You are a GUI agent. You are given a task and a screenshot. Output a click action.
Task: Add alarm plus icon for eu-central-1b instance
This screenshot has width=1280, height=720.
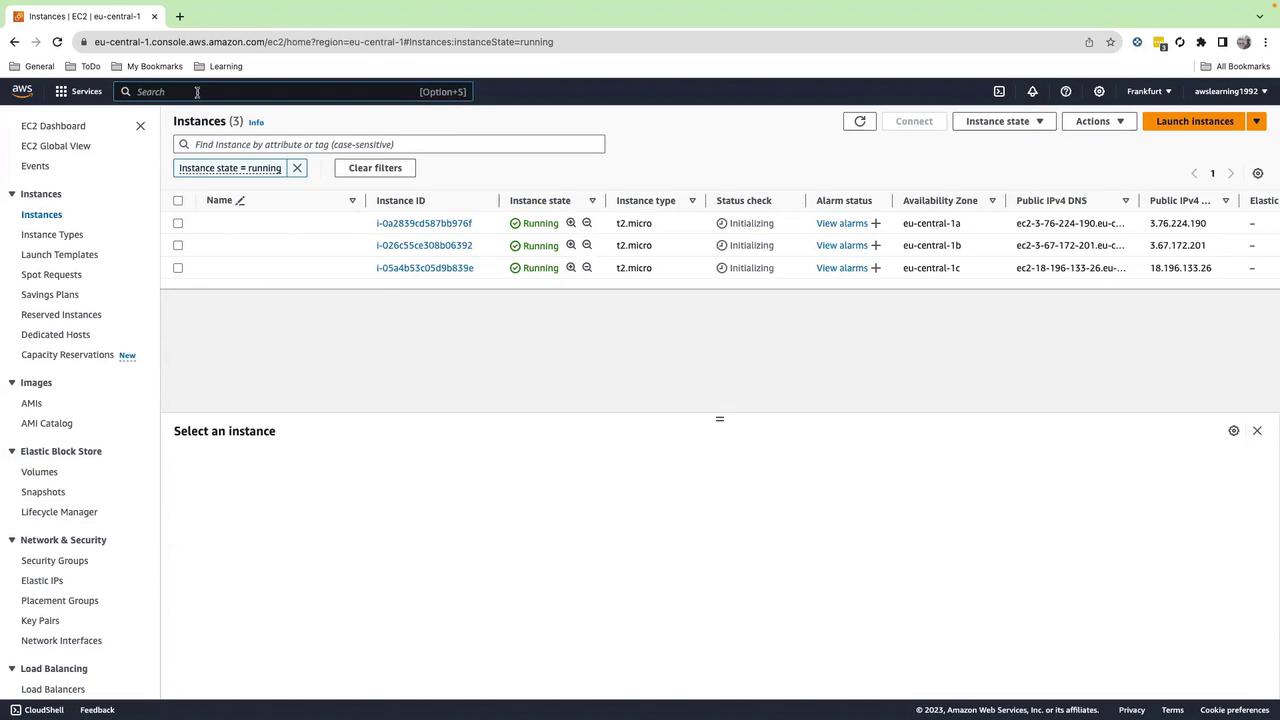(x=876, y=245)
